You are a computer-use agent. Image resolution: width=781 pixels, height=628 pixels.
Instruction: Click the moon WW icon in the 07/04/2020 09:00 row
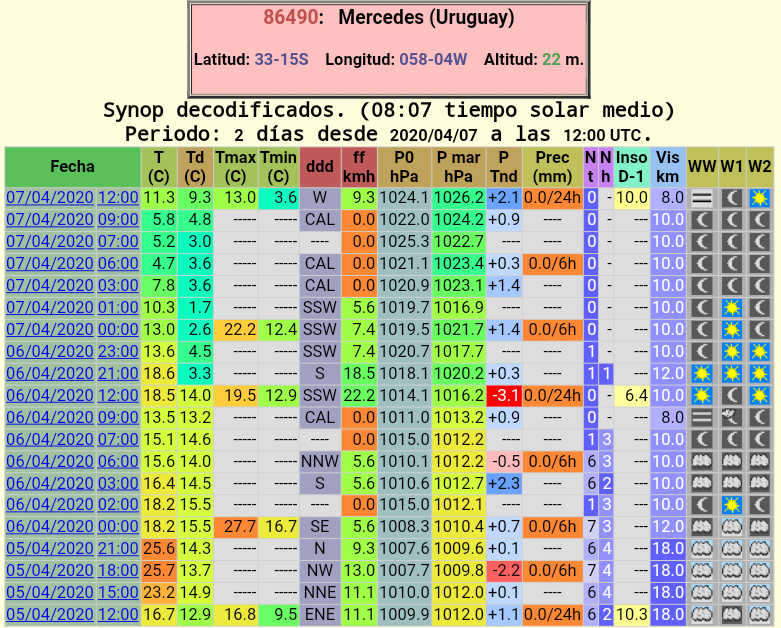tap(702, 220)
